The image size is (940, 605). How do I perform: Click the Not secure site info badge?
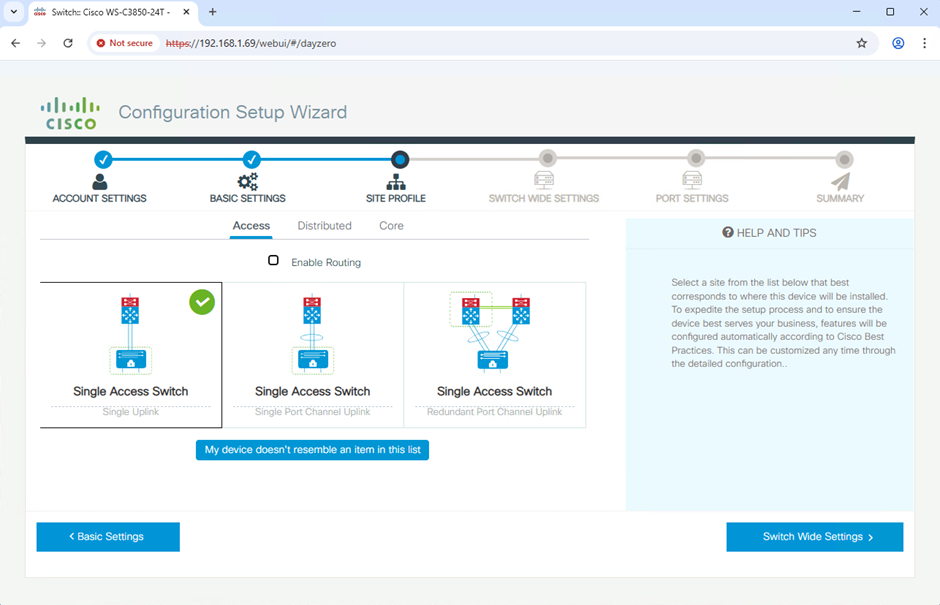[x=125, y=43]
